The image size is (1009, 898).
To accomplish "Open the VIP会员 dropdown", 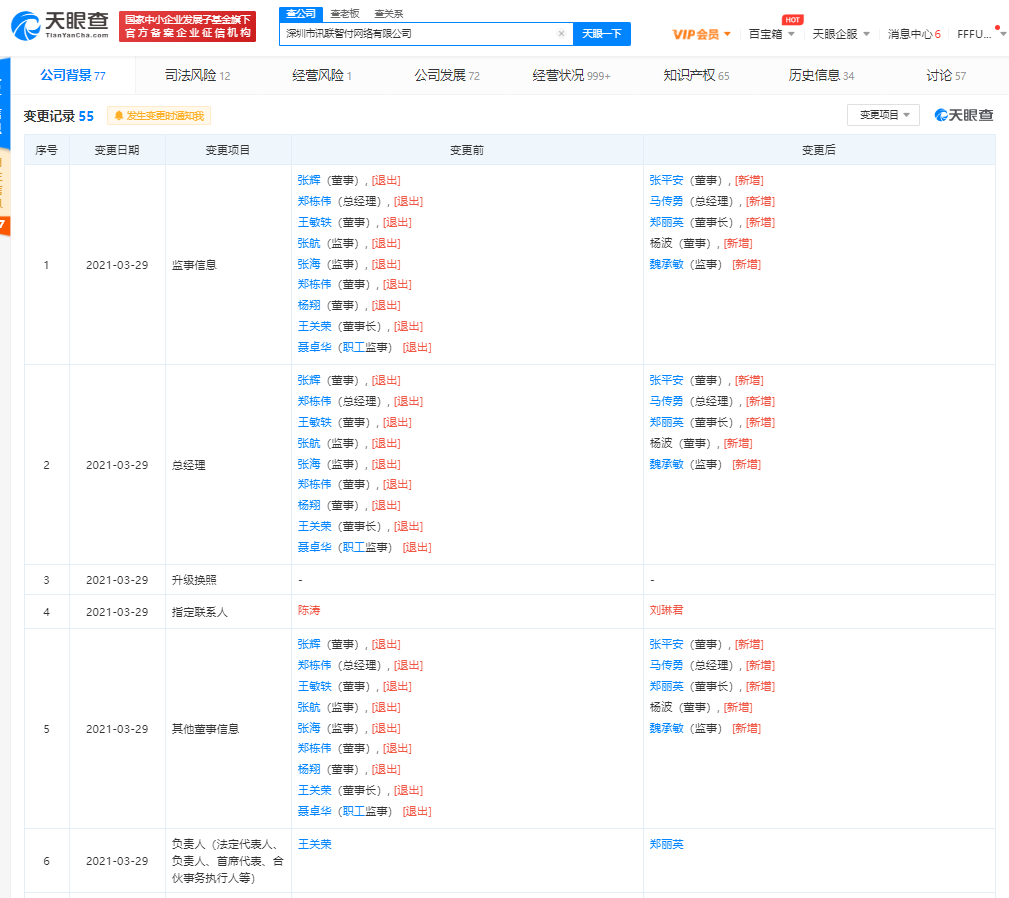I will click(701, 34).
